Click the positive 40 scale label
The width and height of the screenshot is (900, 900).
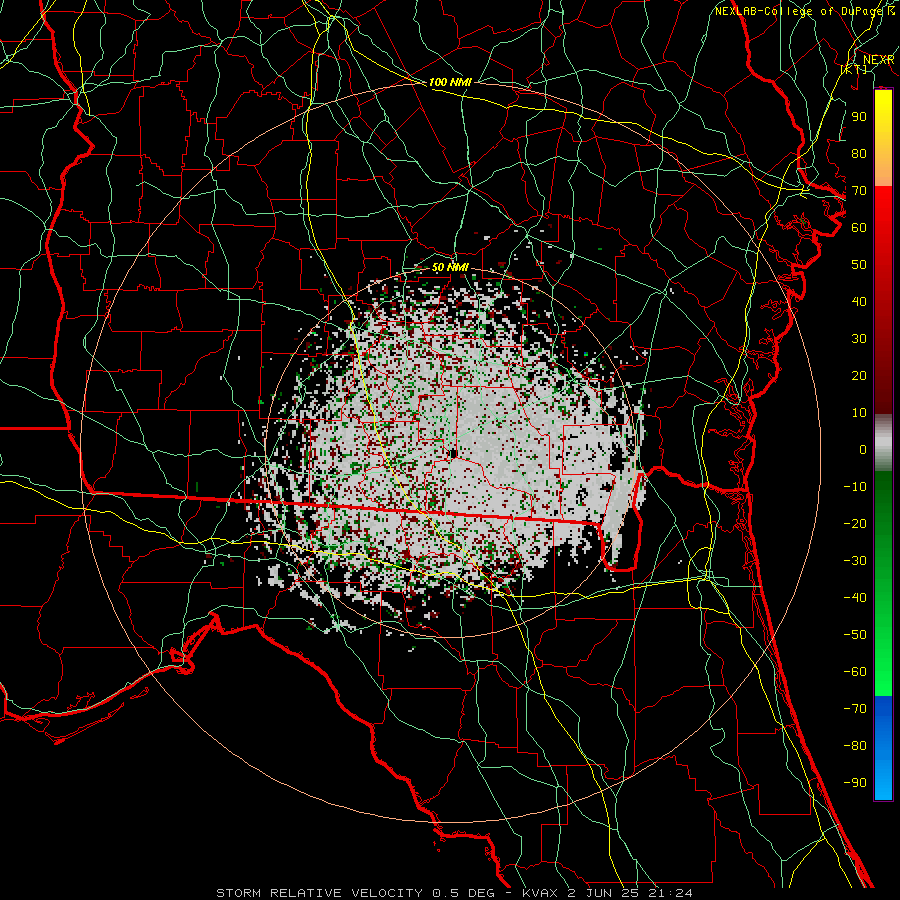point(859,301)
